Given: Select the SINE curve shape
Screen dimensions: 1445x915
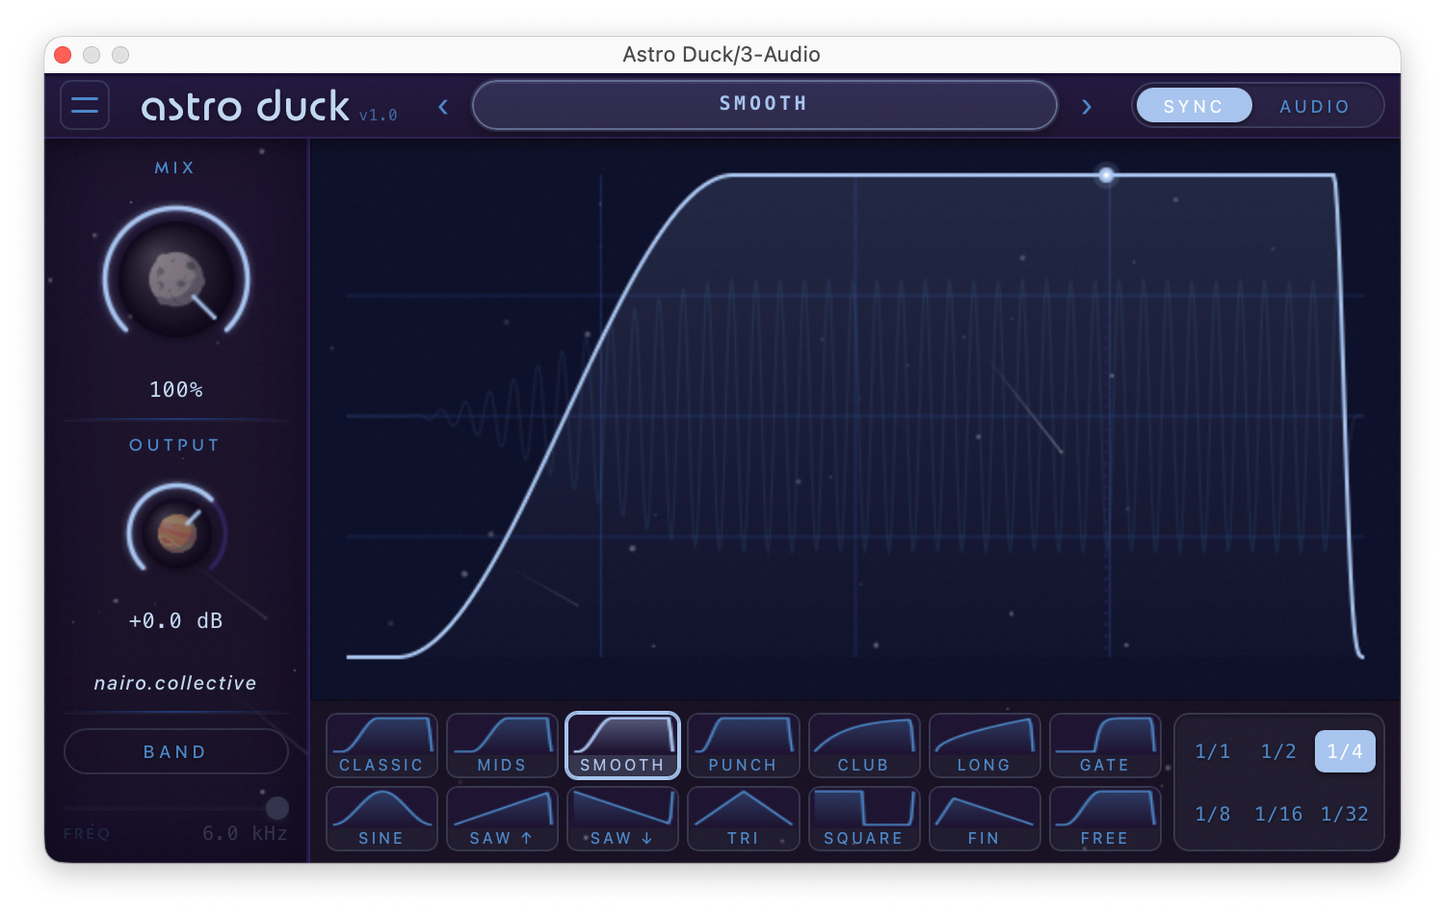Looking at the screenshot, I should coord(382,819).
